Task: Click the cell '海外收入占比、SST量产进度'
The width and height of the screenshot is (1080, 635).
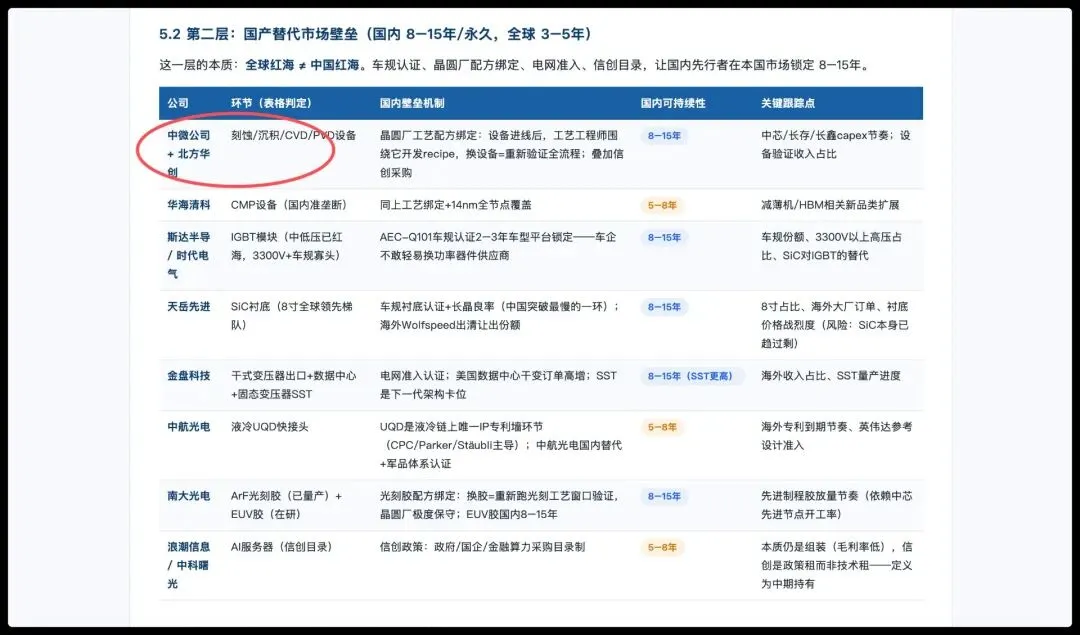Action: point(831,376)
